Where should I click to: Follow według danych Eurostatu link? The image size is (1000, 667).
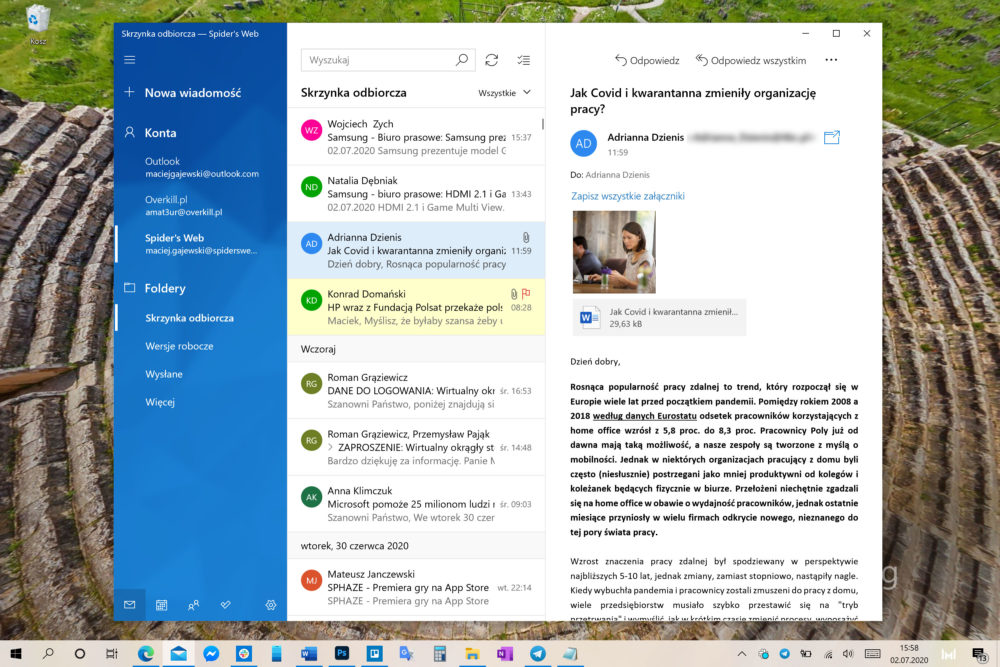click(x=644, y=416)
